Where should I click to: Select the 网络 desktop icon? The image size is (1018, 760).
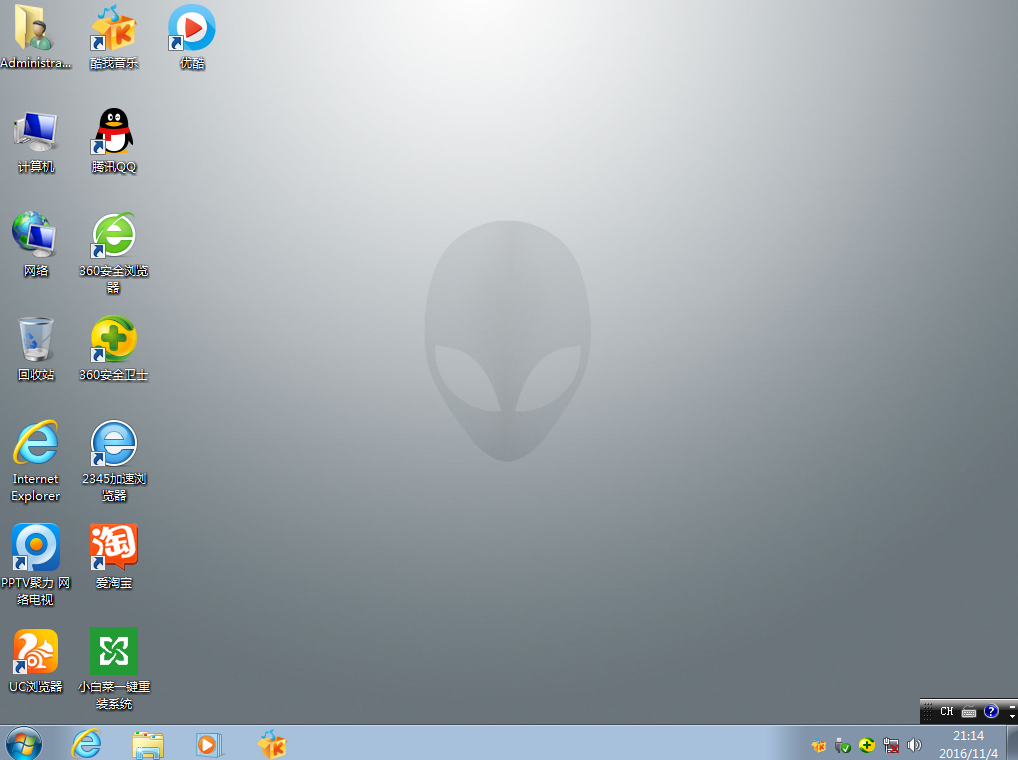pos(36,245)
